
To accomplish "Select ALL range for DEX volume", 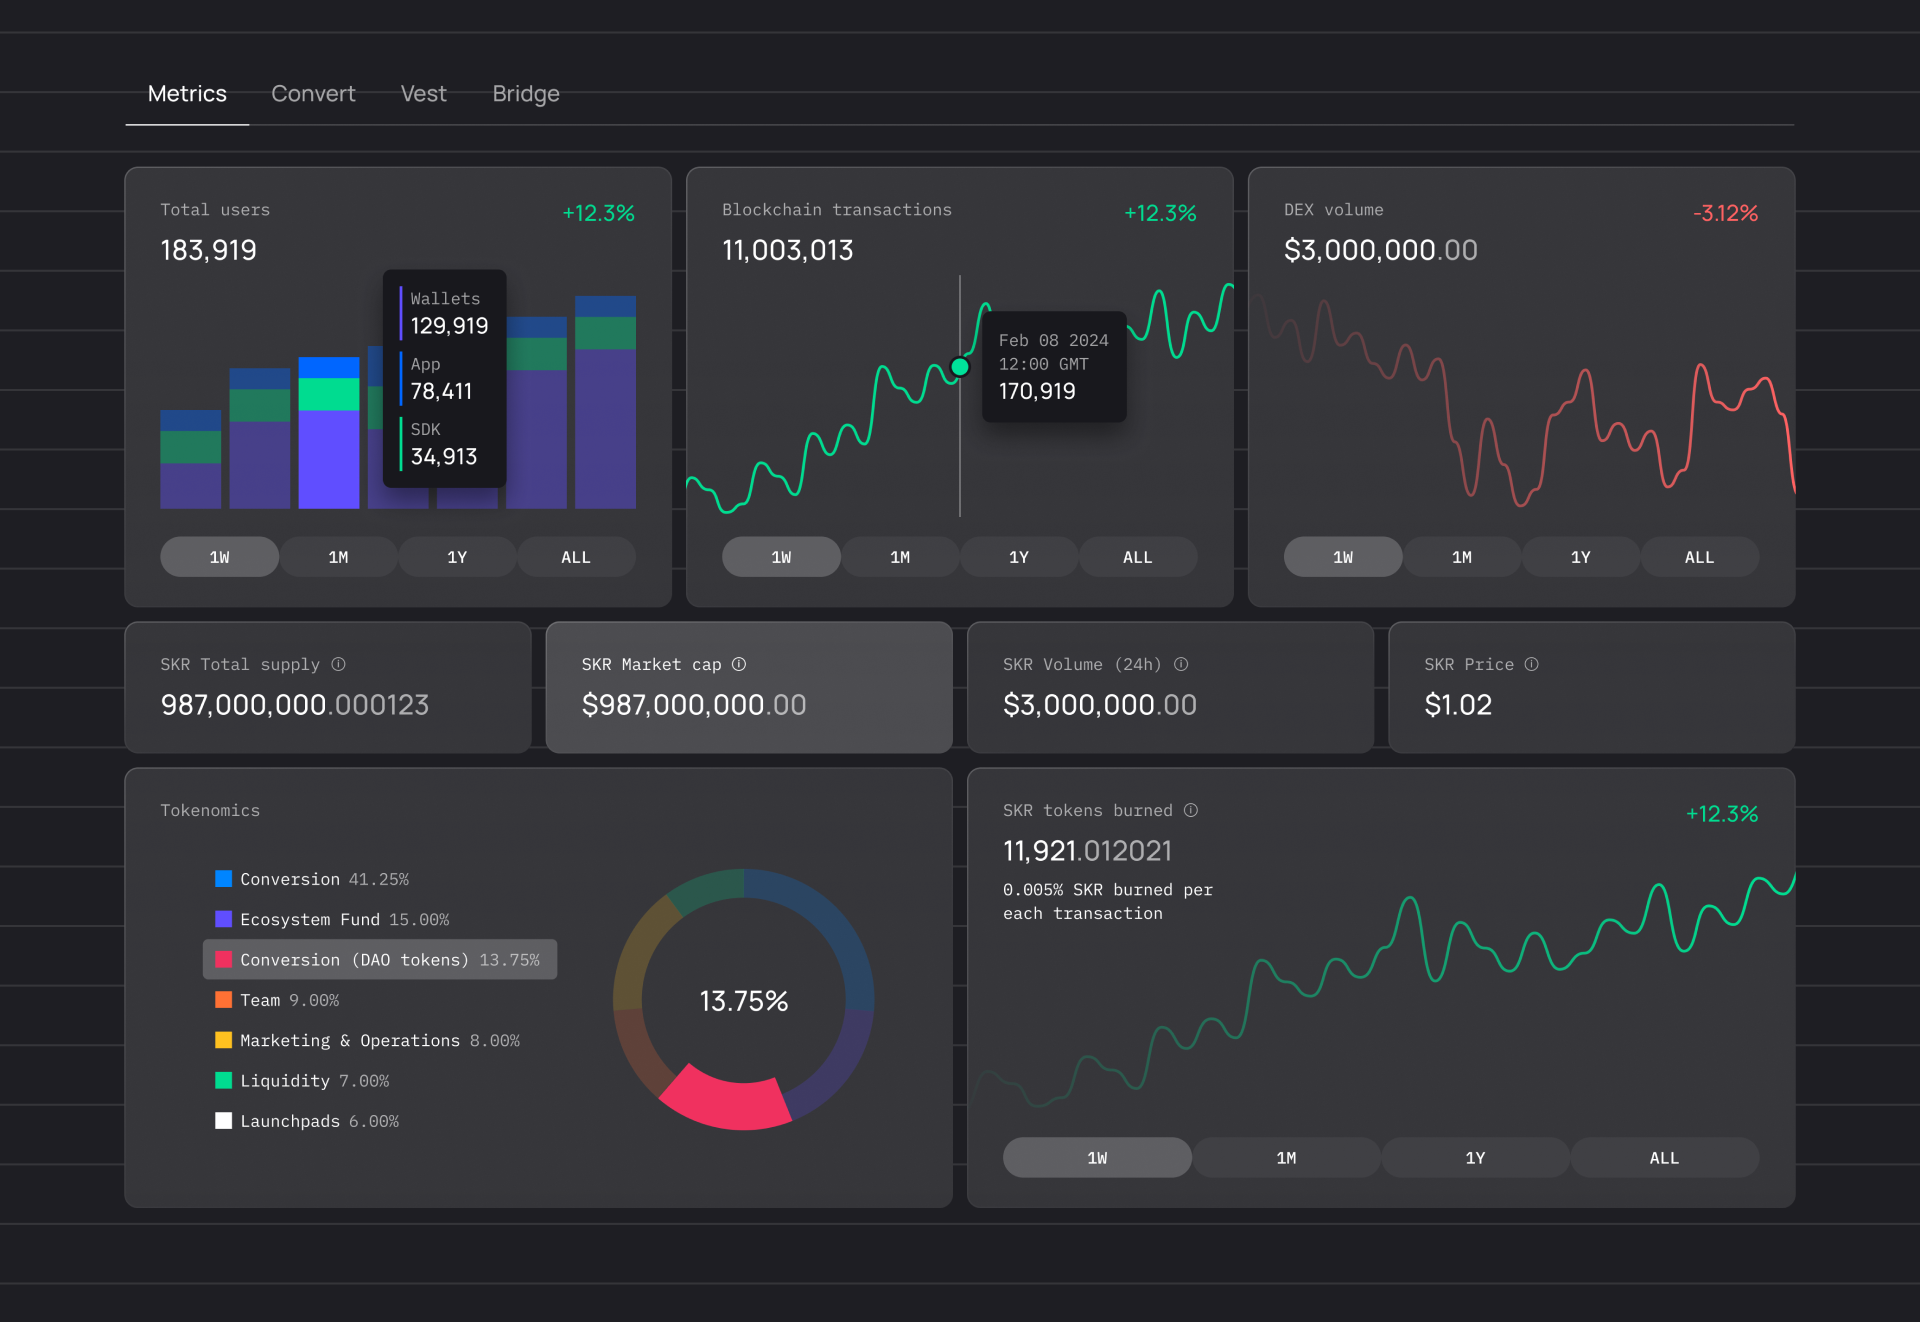I will click(x=1698, y=557).
